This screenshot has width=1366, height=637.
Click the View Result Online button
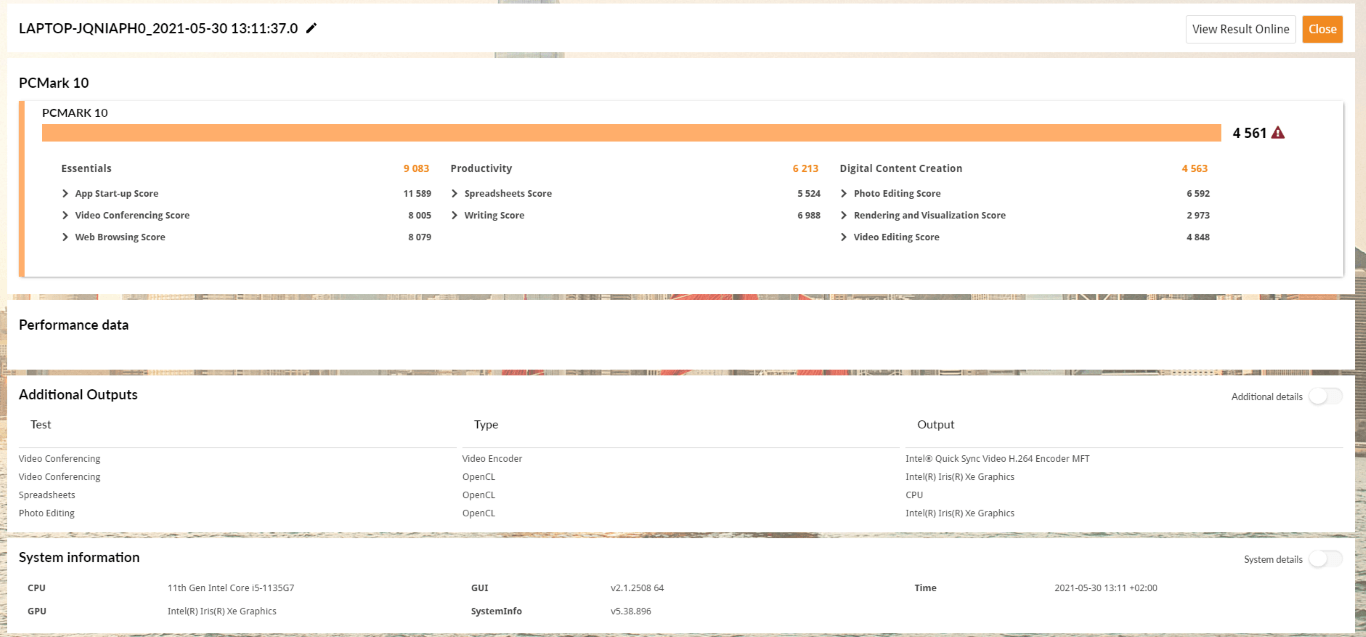(1240, 29)
